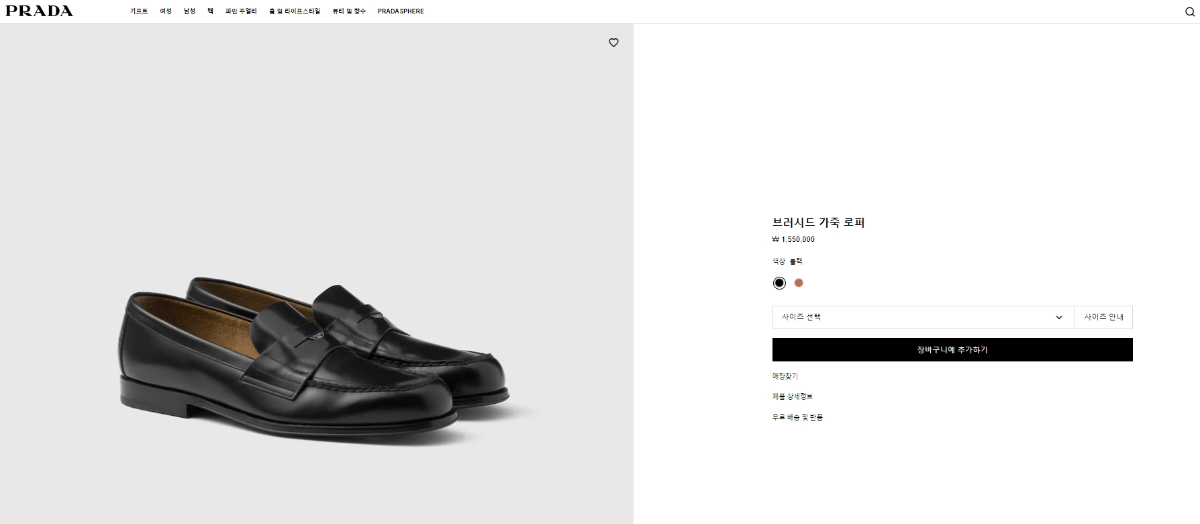Select the 백 menu item
The image size is (1200, 524).
[x=210, y=11]
